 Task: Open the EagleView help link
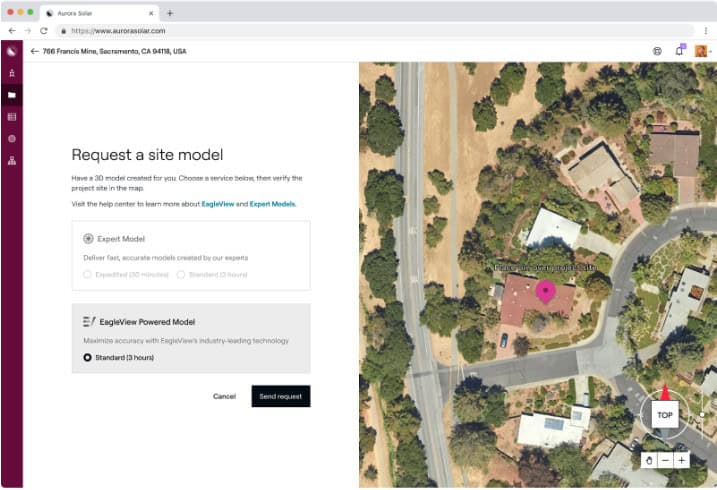point(218,204)
